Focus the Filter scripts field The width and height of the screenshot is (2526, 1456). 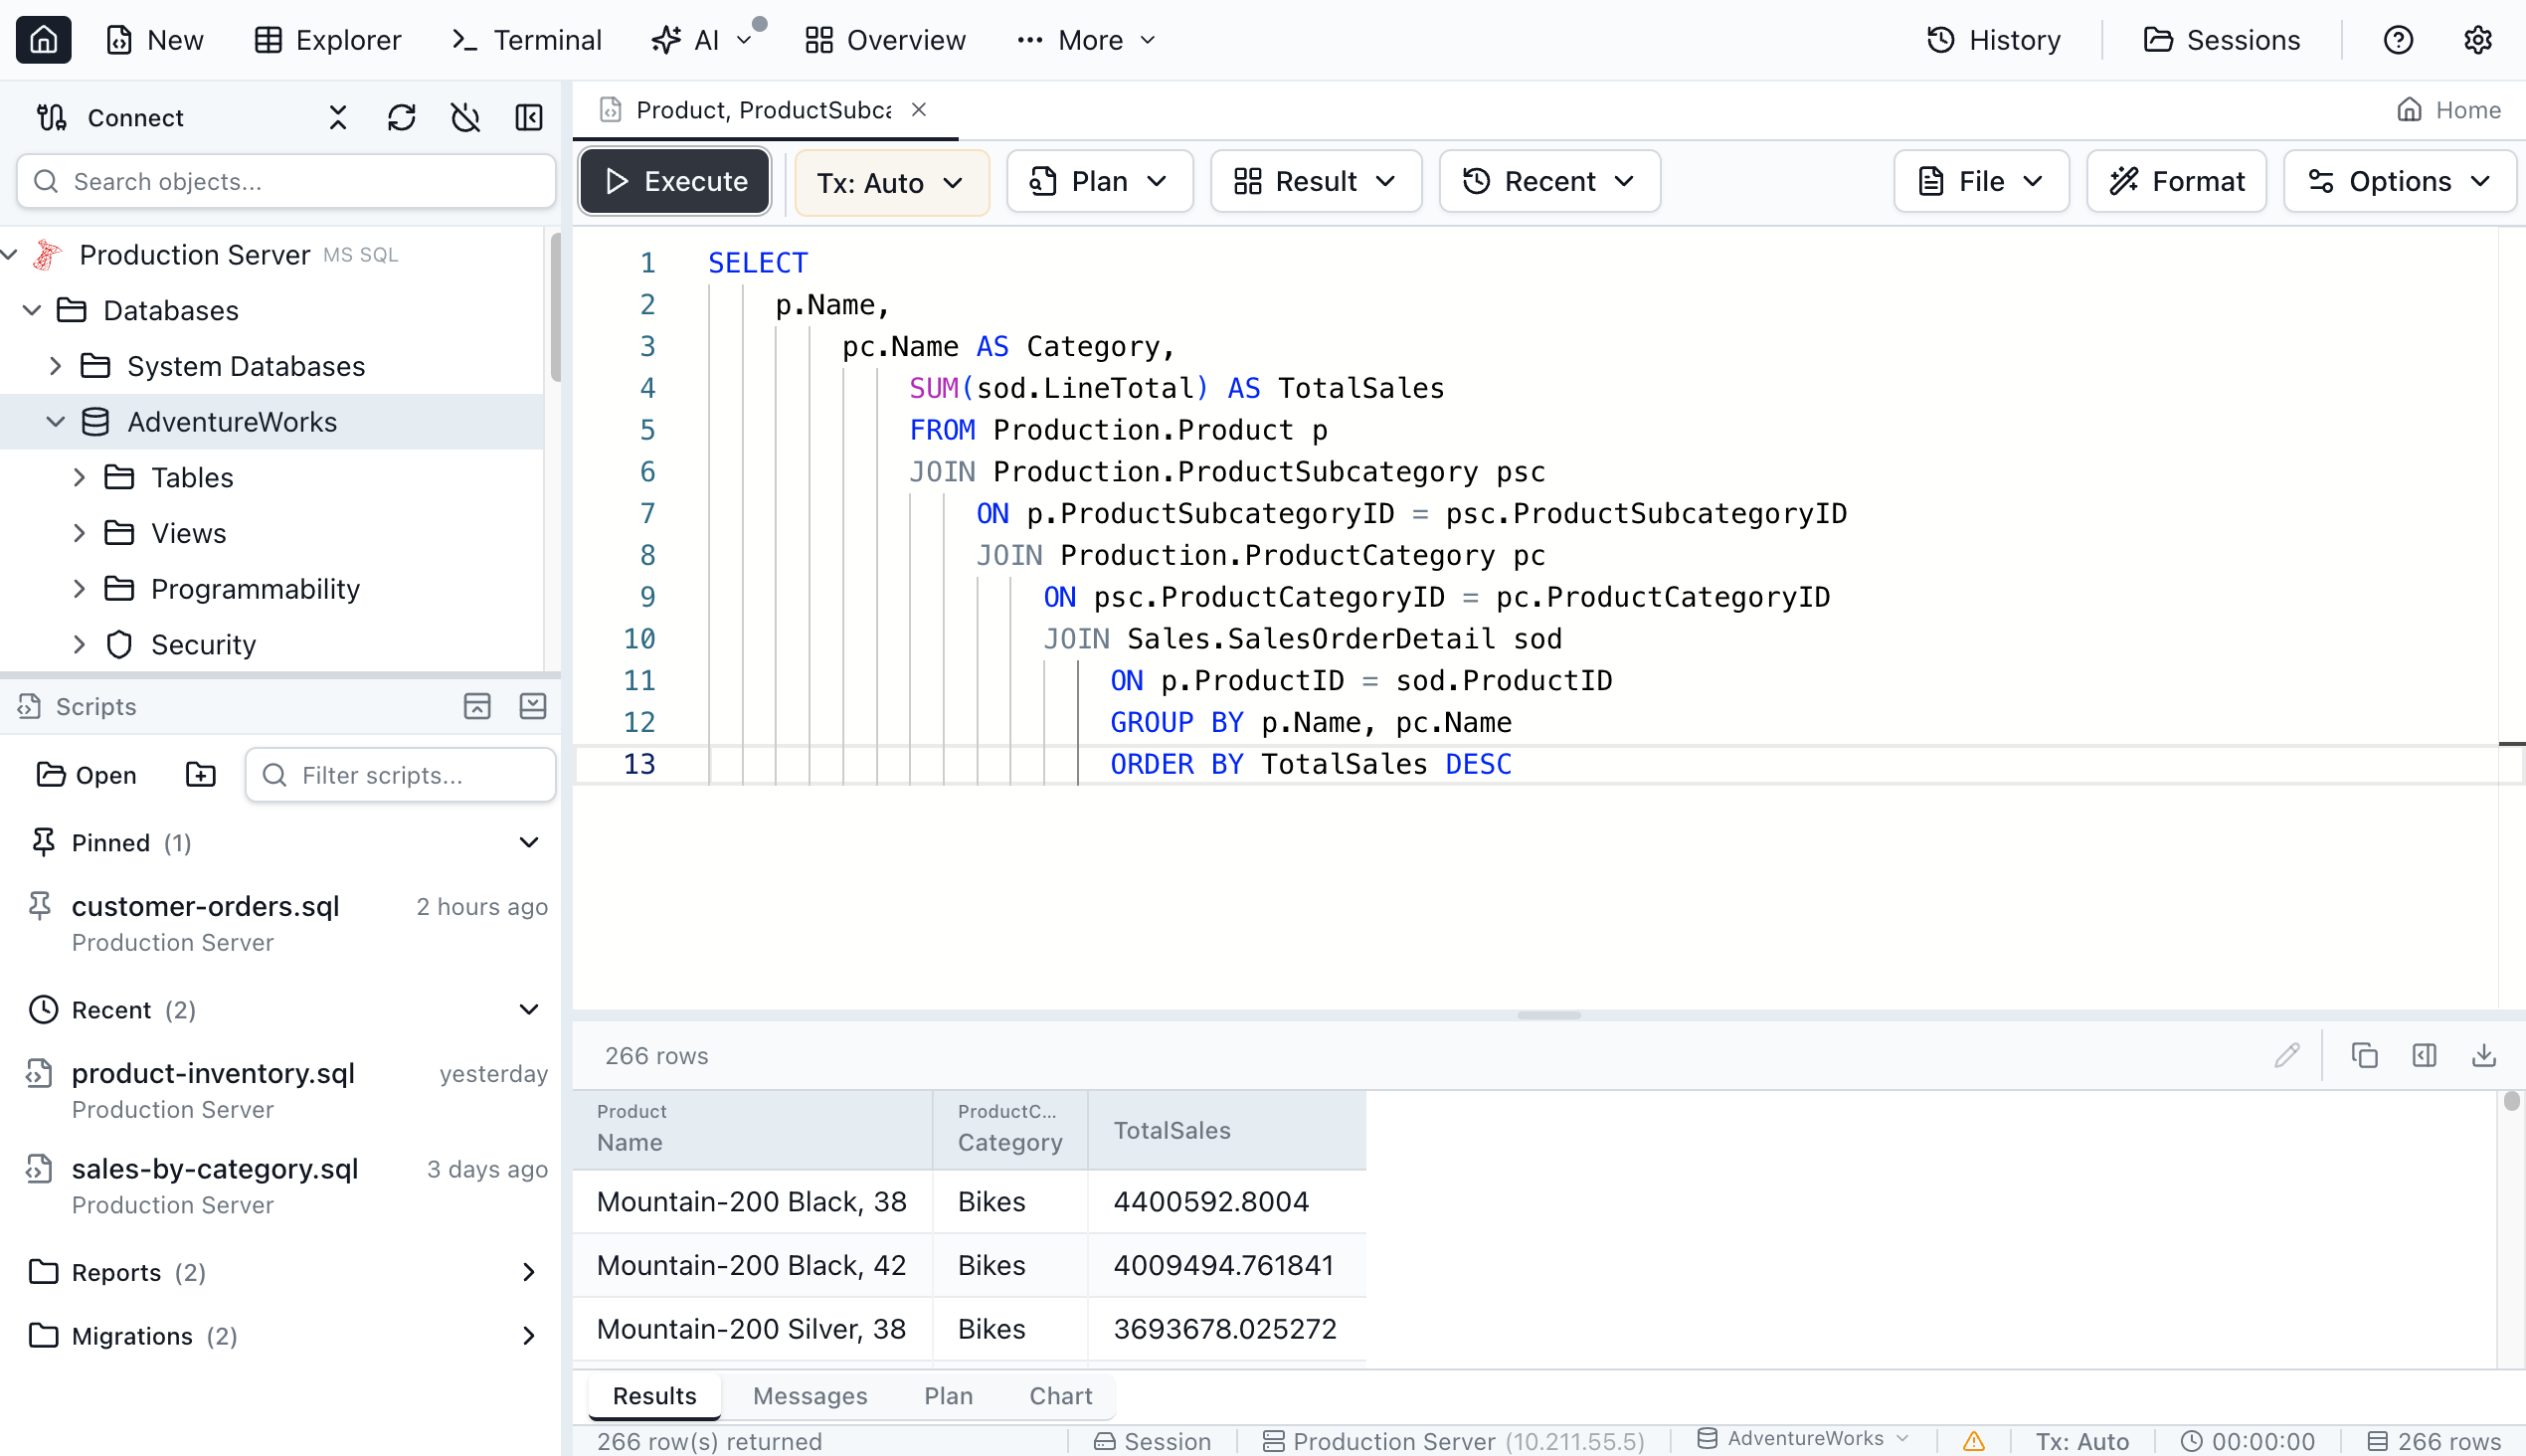point(400,775)
